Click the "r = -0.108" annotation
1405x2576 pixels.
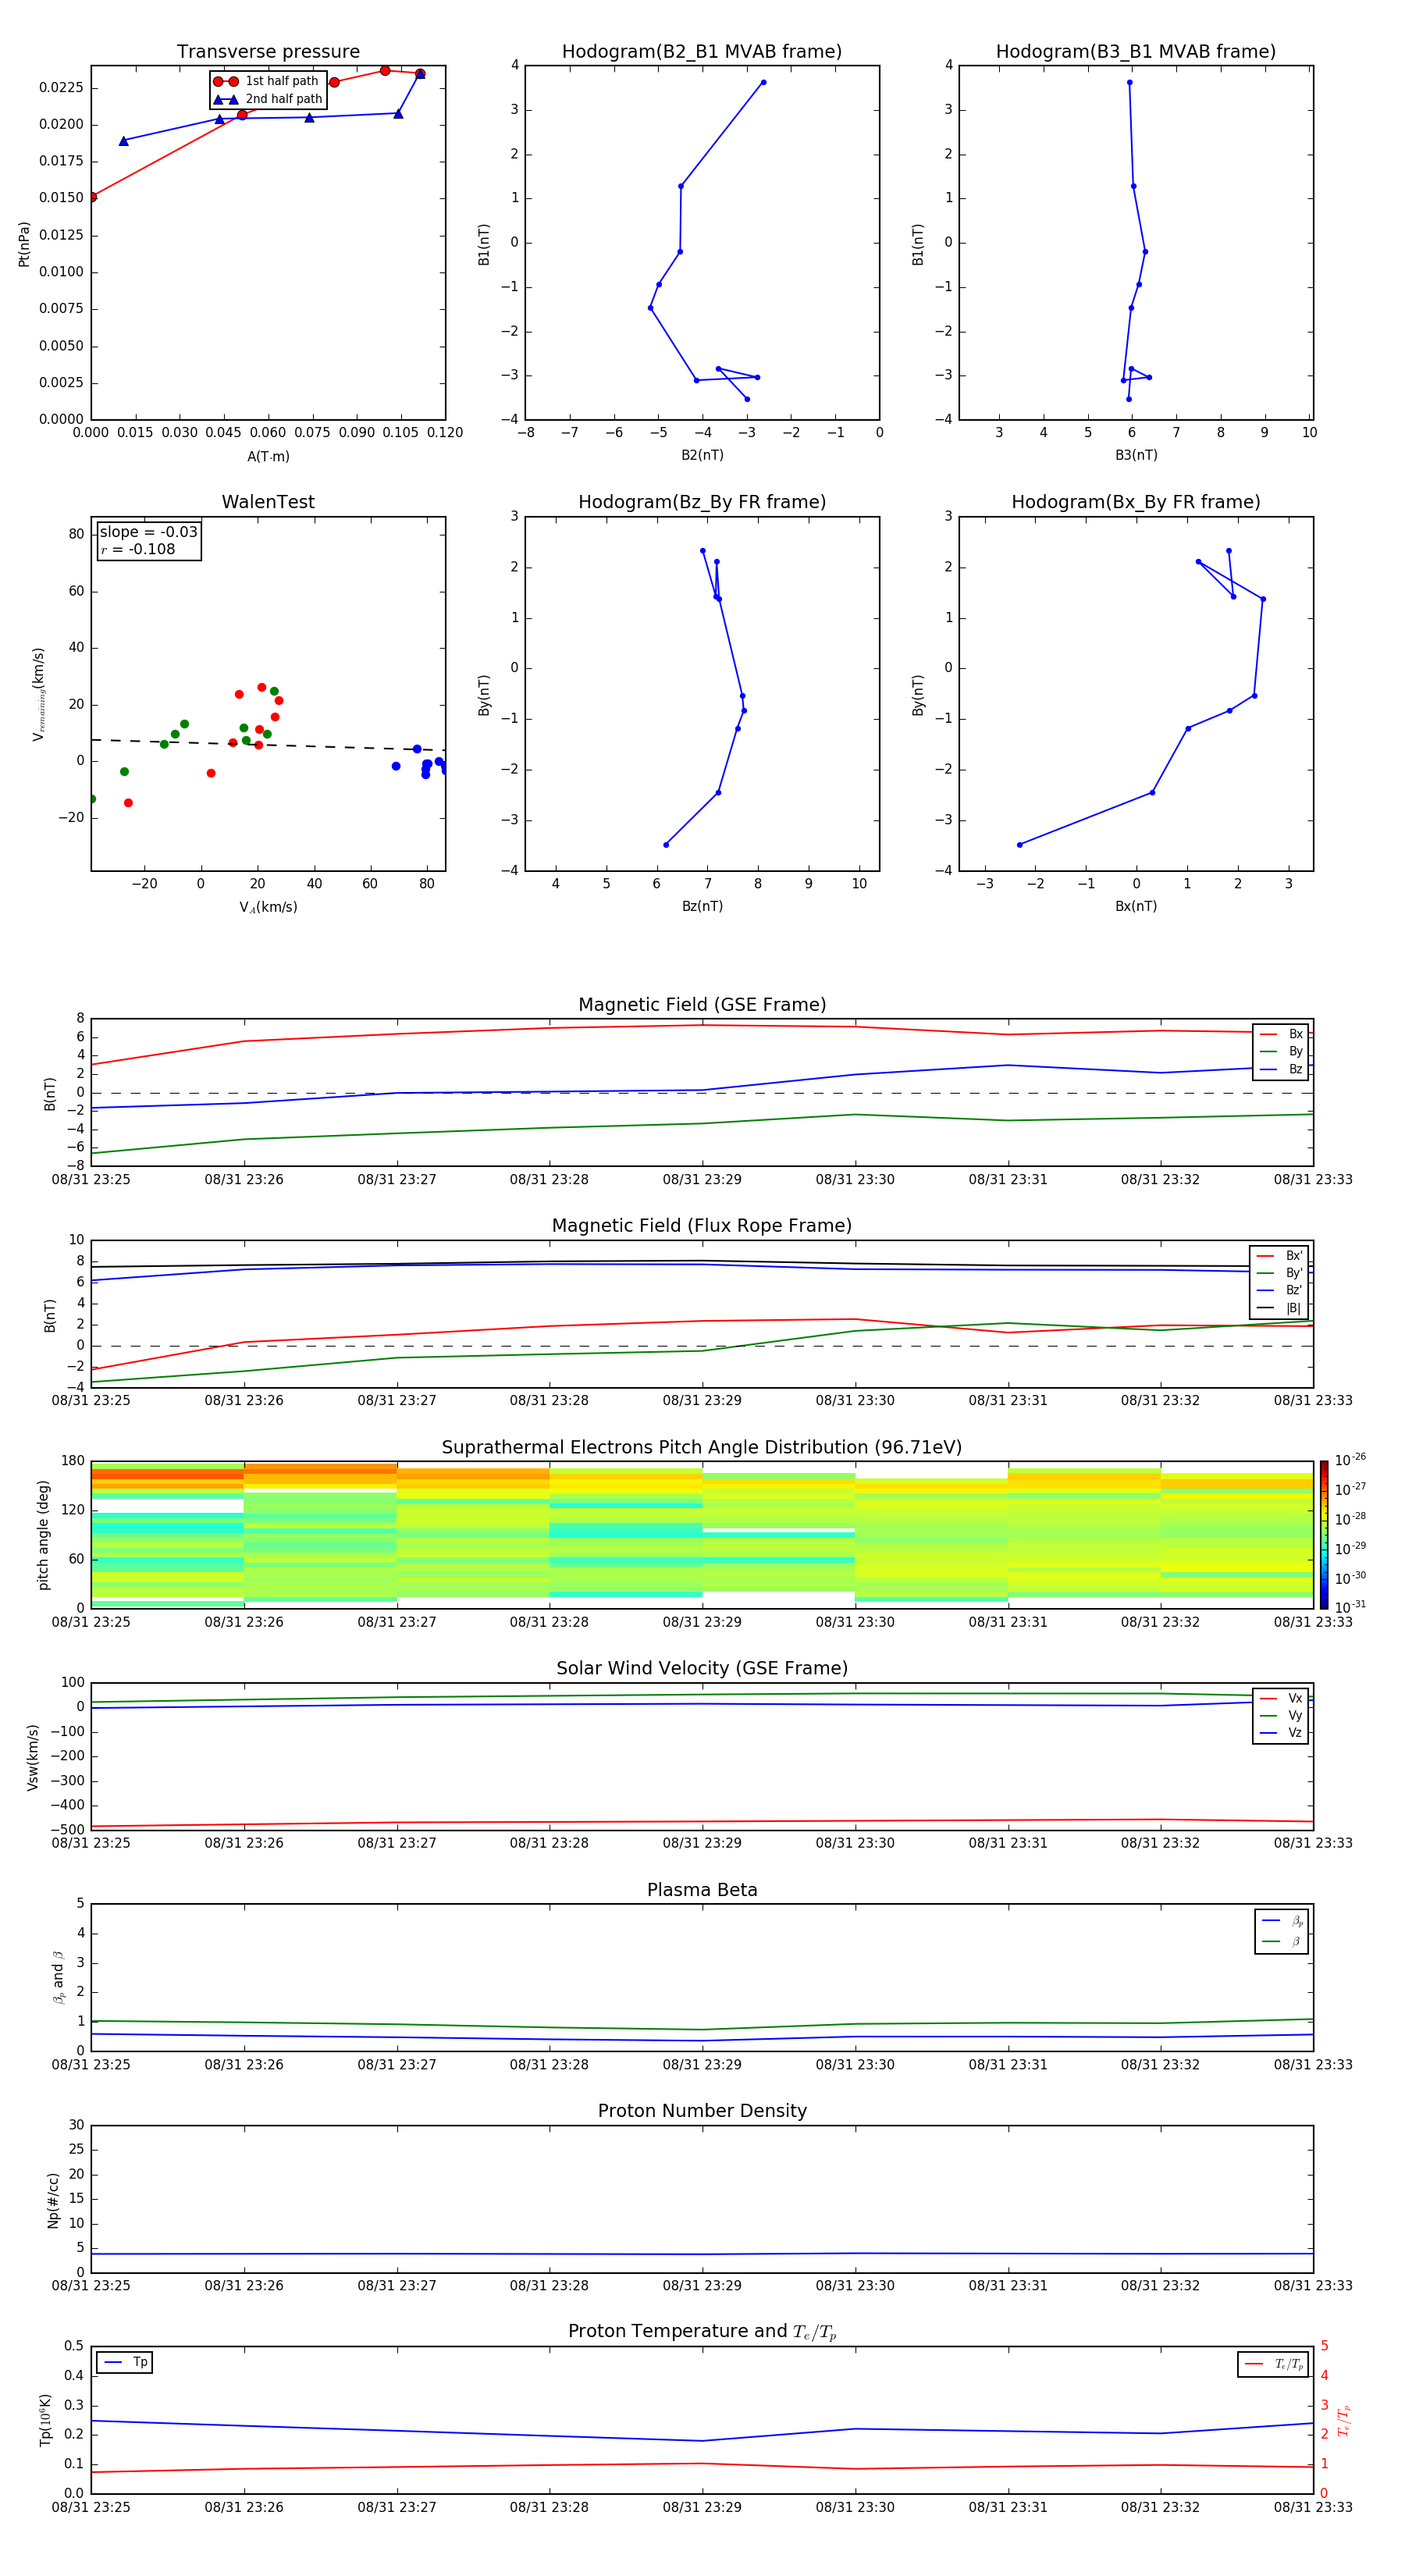tap(138, 549)
